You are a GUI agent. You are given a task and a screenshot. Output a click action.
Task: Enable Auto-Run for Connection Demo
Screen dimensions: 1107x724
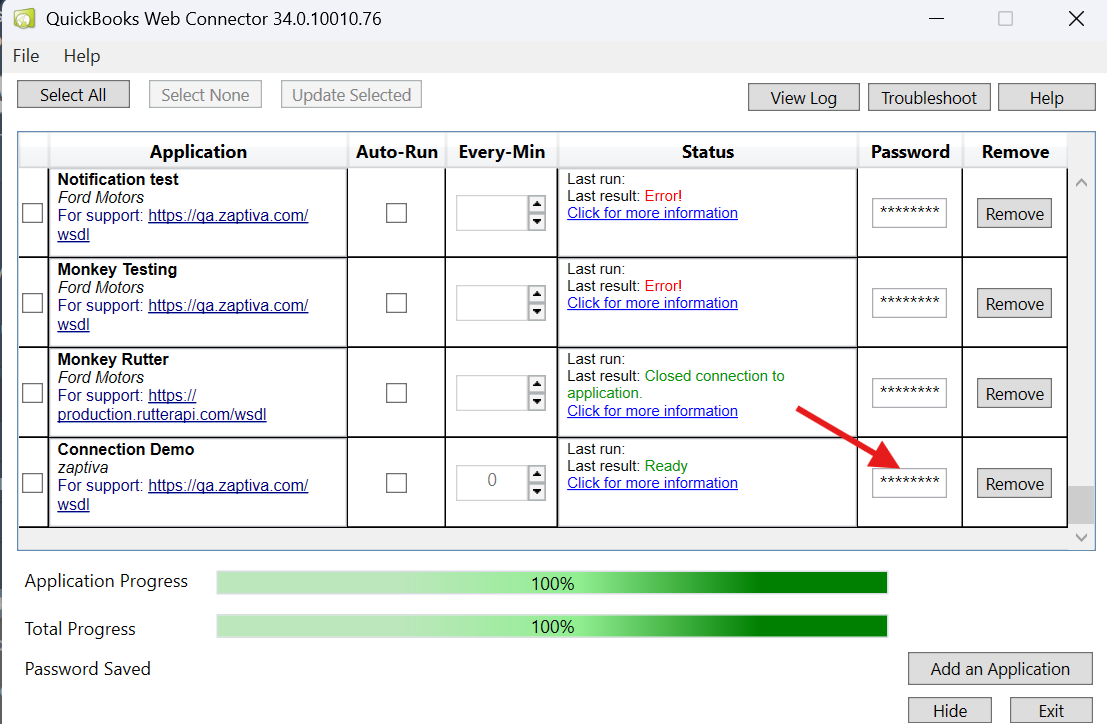(x=396, y=483)
